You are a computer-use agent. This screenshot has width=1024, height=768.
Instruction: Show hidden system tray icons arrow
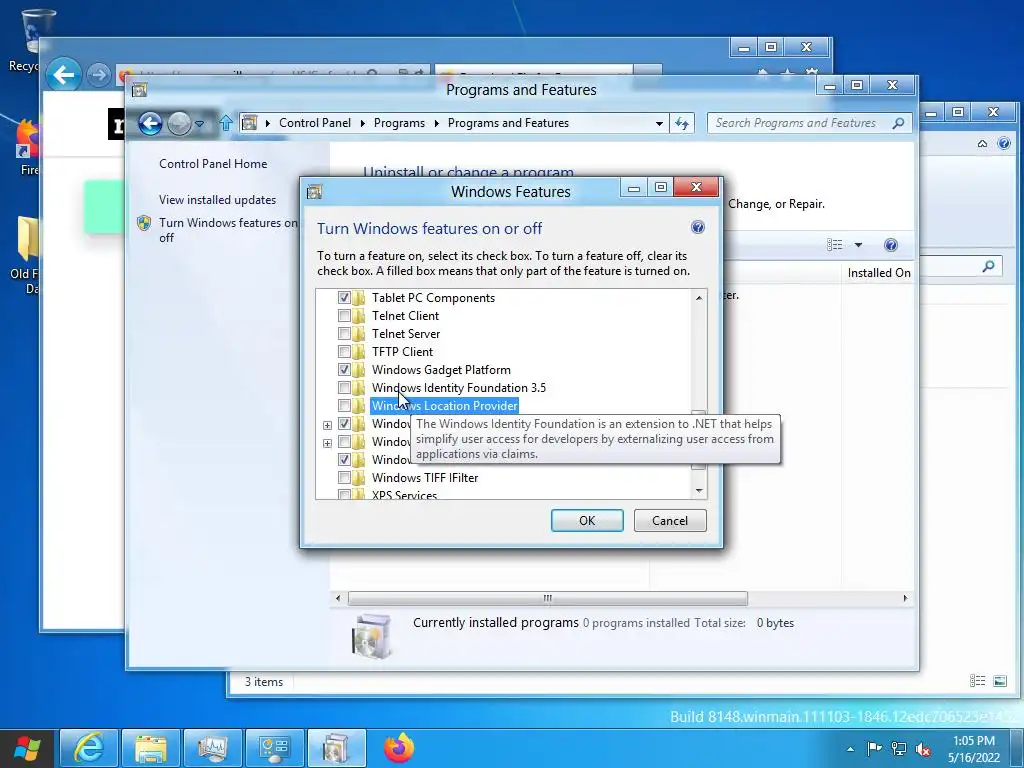[x=850, y=749]
